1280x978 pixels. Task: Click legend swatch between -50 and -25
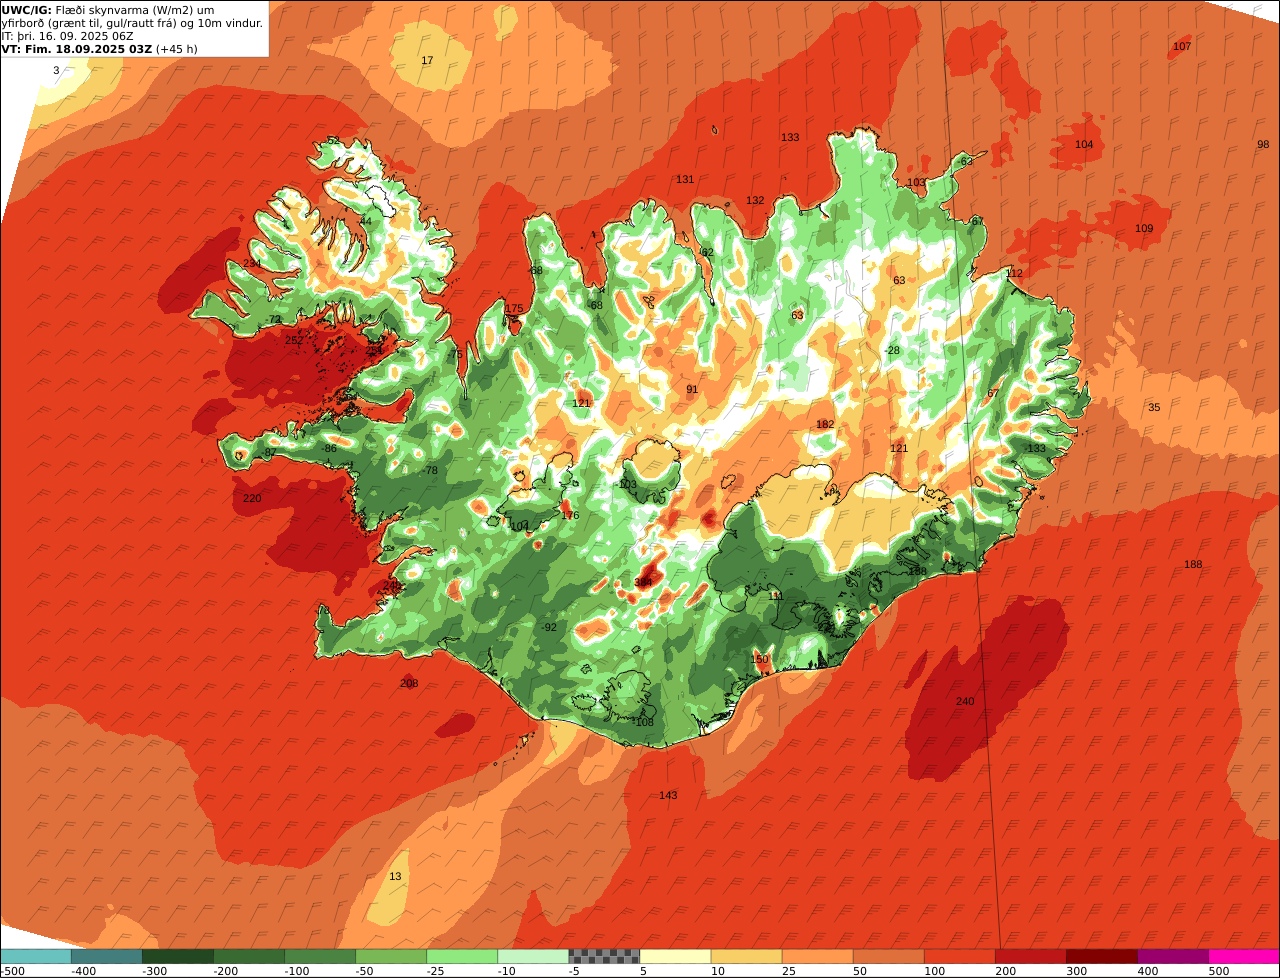pyautogui.click(x=390, y=956)
